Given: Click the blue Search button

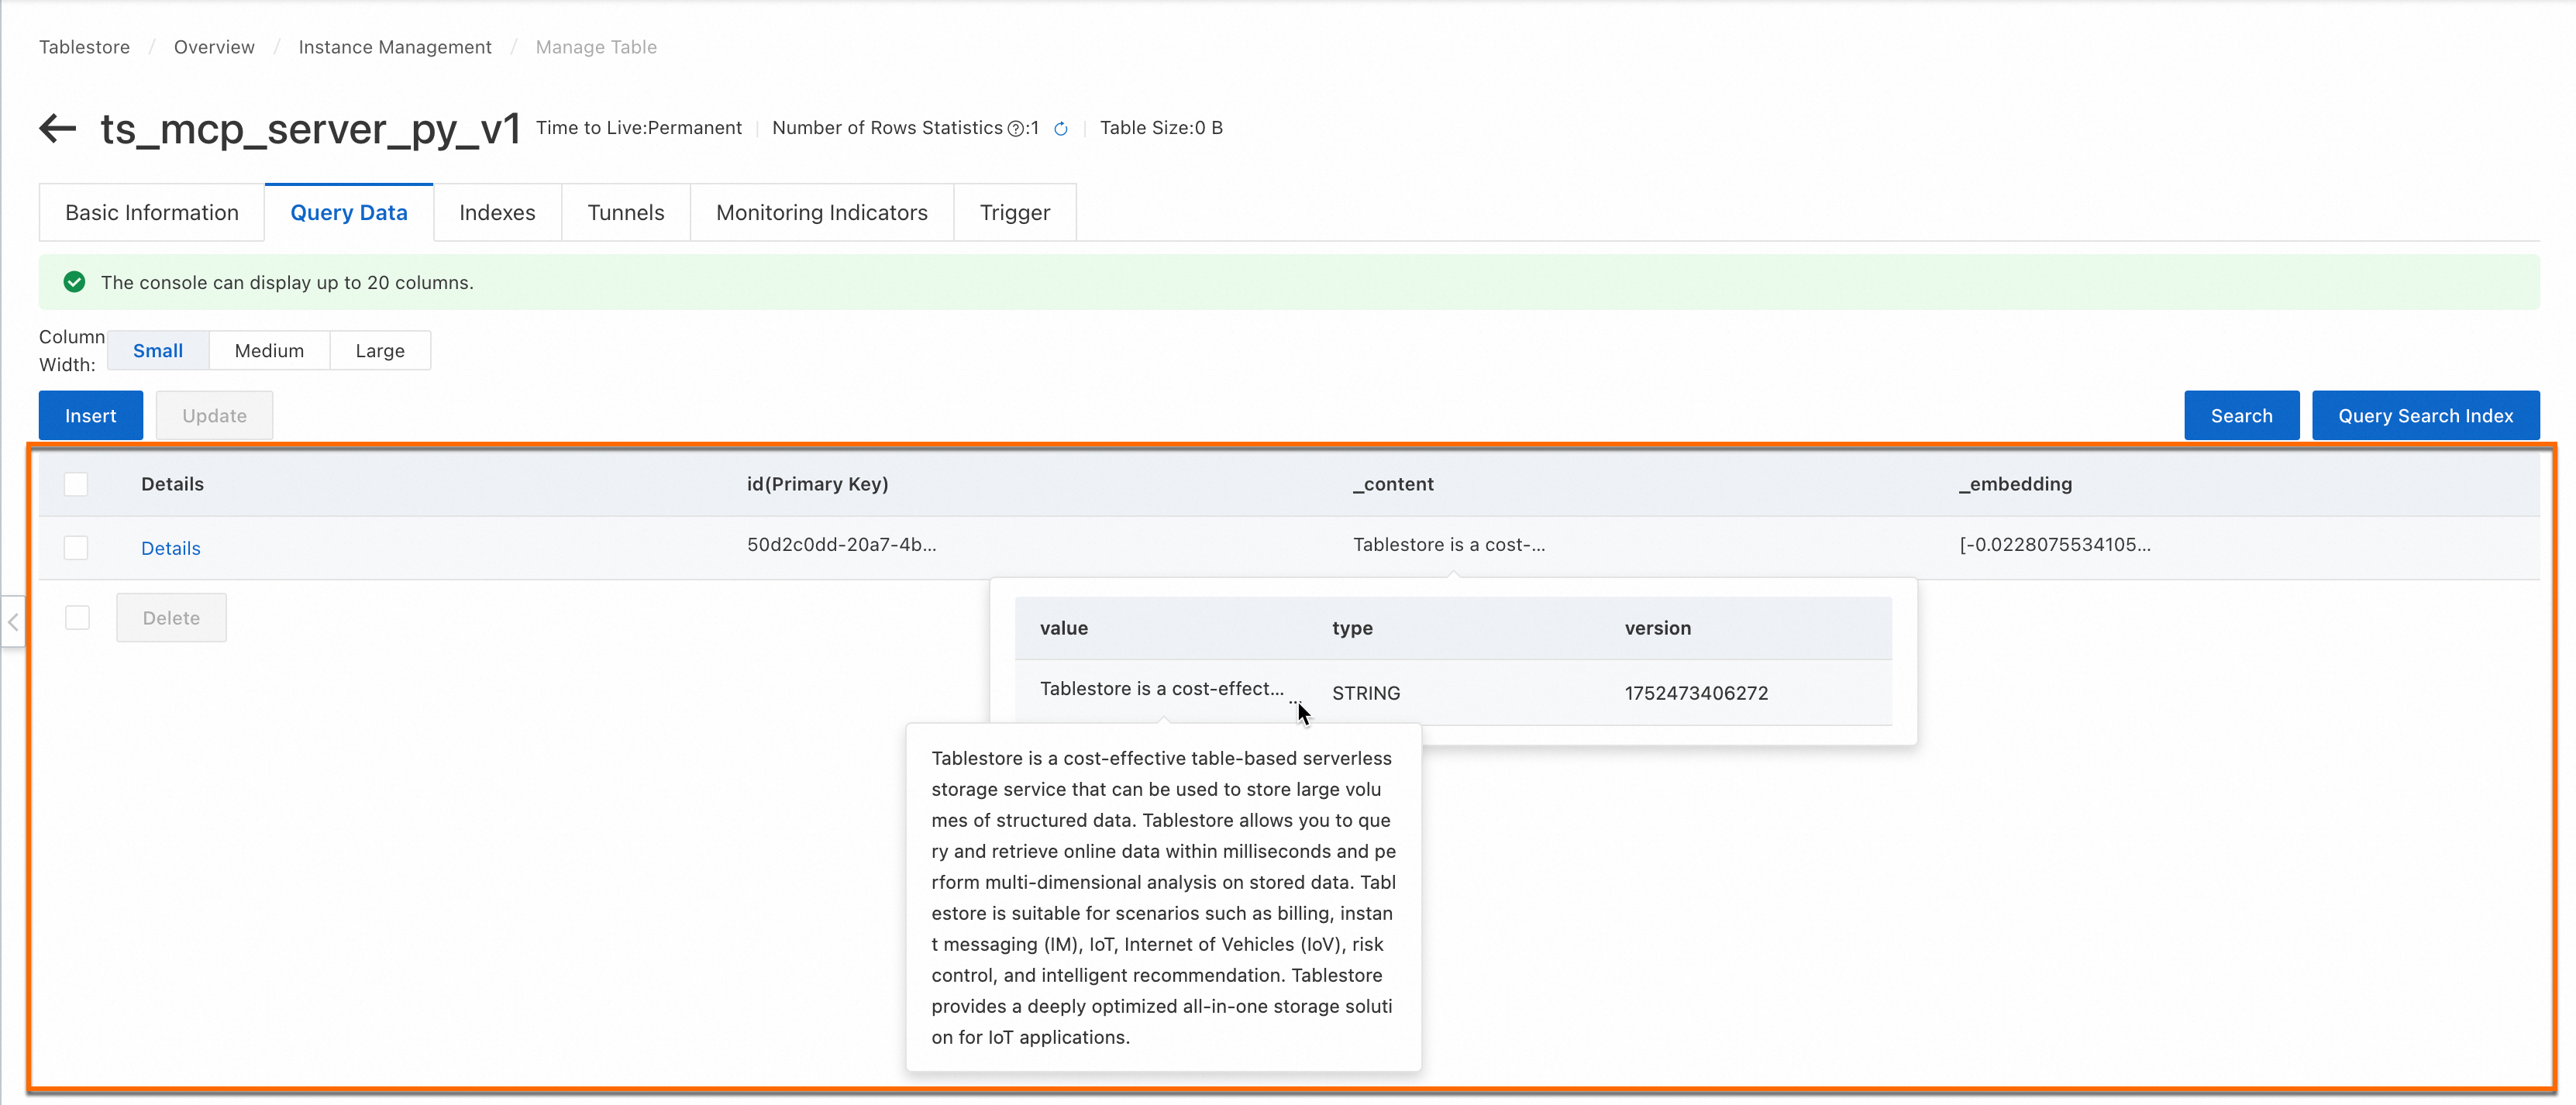Looking at the screenshot, I should [x=2240, y=416].
